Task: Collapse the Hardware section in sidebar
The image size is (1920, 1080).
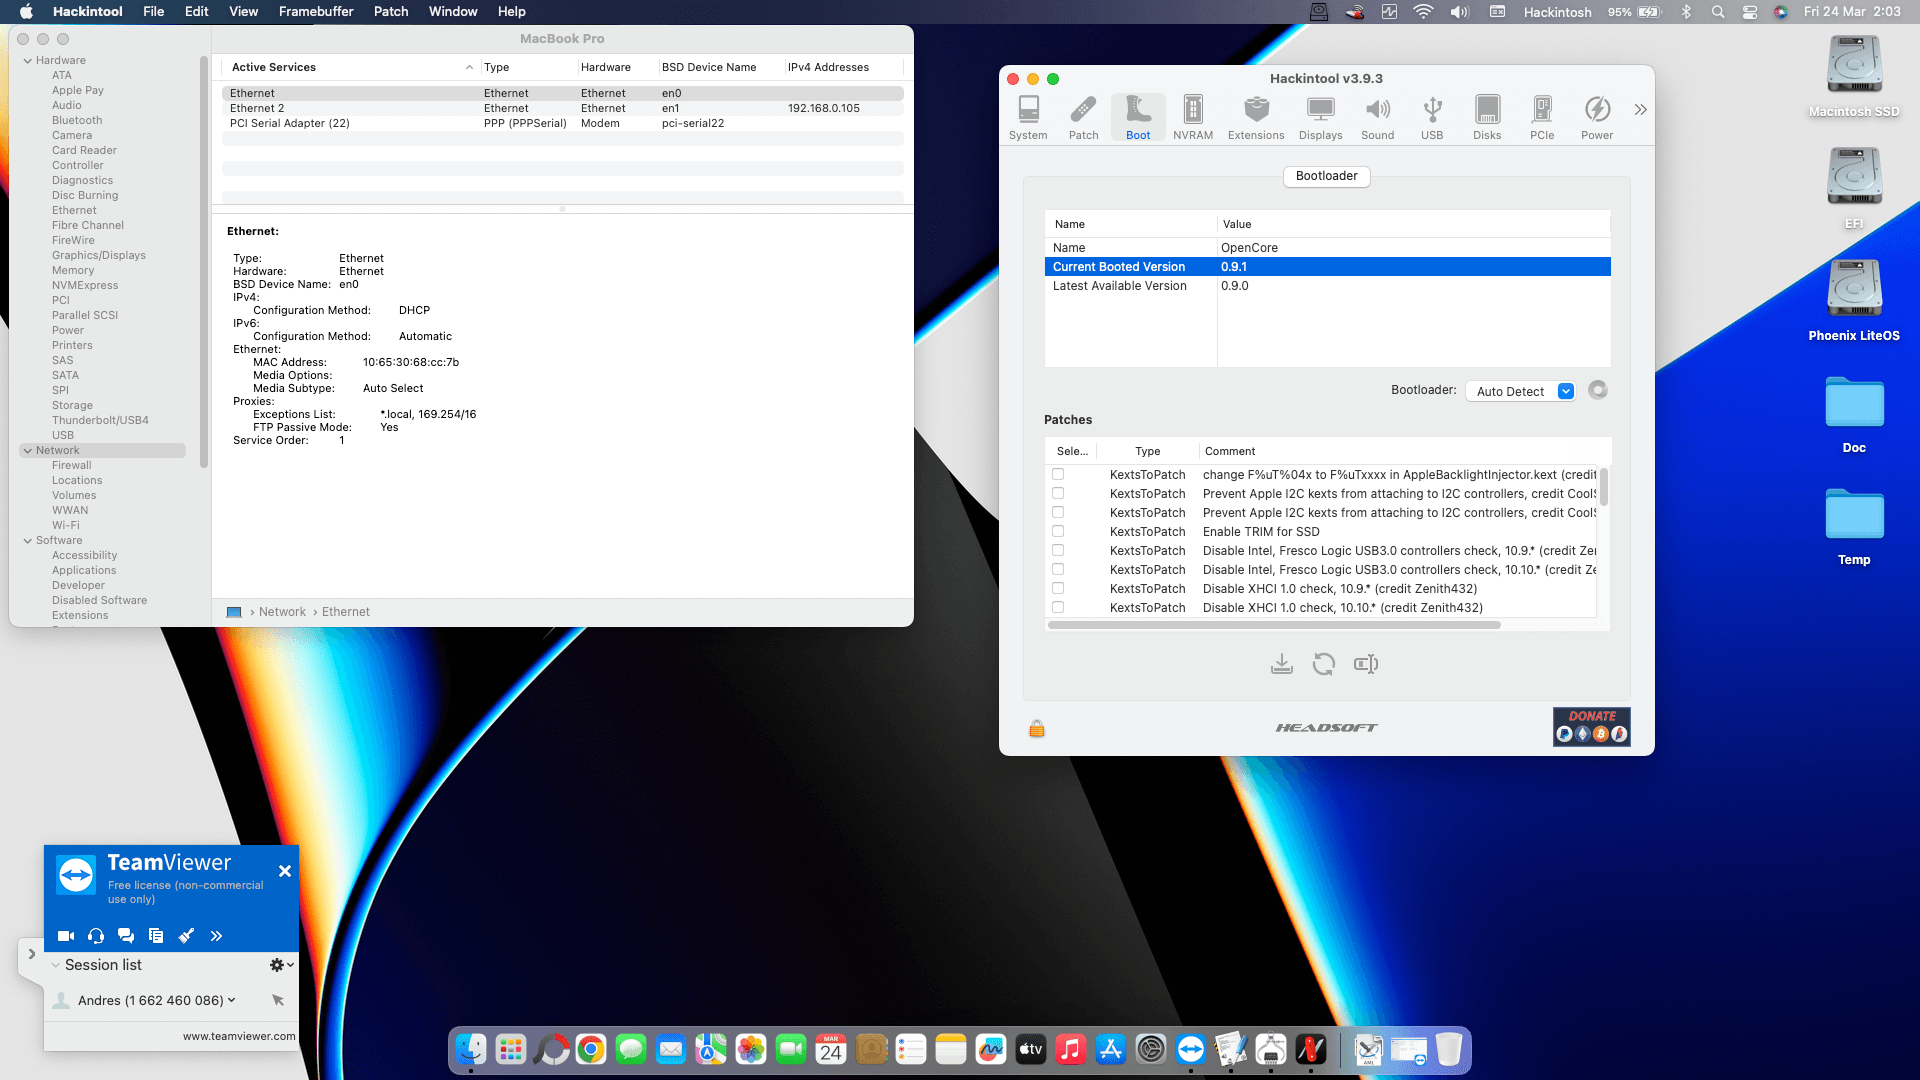Action: [27, 61]
